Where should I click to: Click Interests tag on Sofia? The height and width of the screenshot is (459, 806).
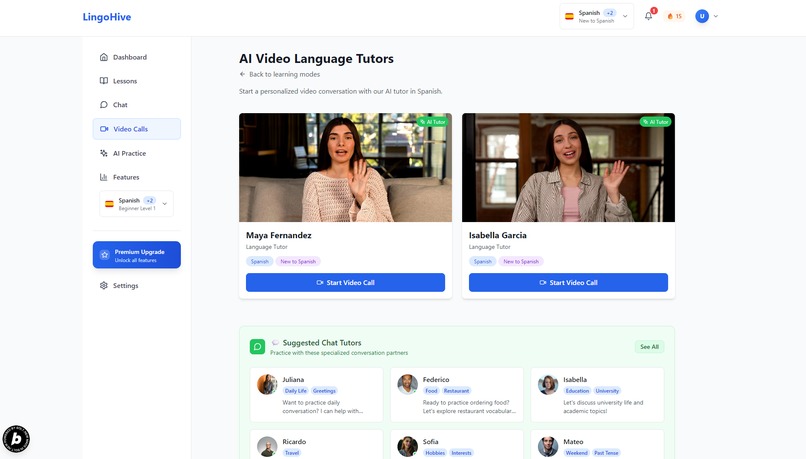[462, 453]
